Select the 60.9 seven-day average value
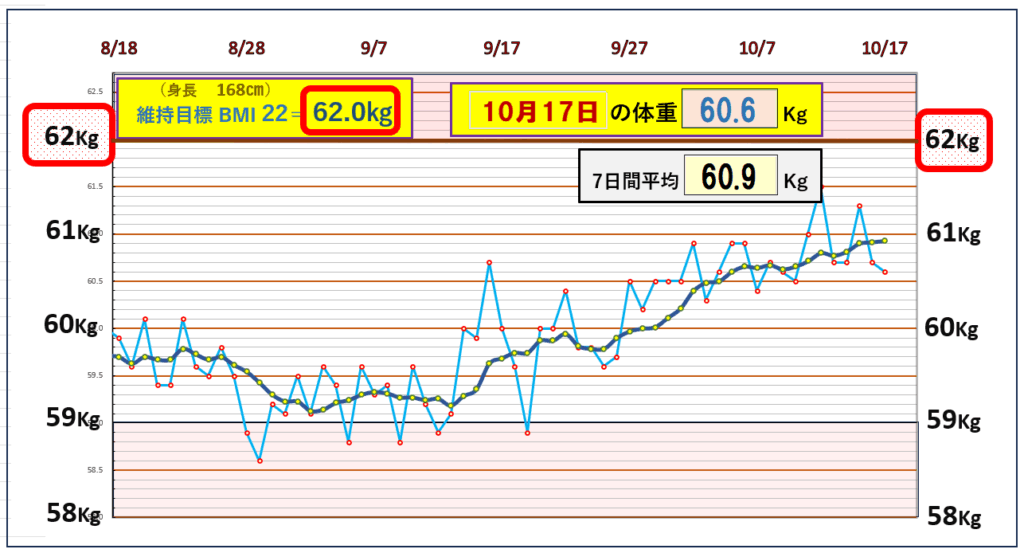 pos(730,179)
